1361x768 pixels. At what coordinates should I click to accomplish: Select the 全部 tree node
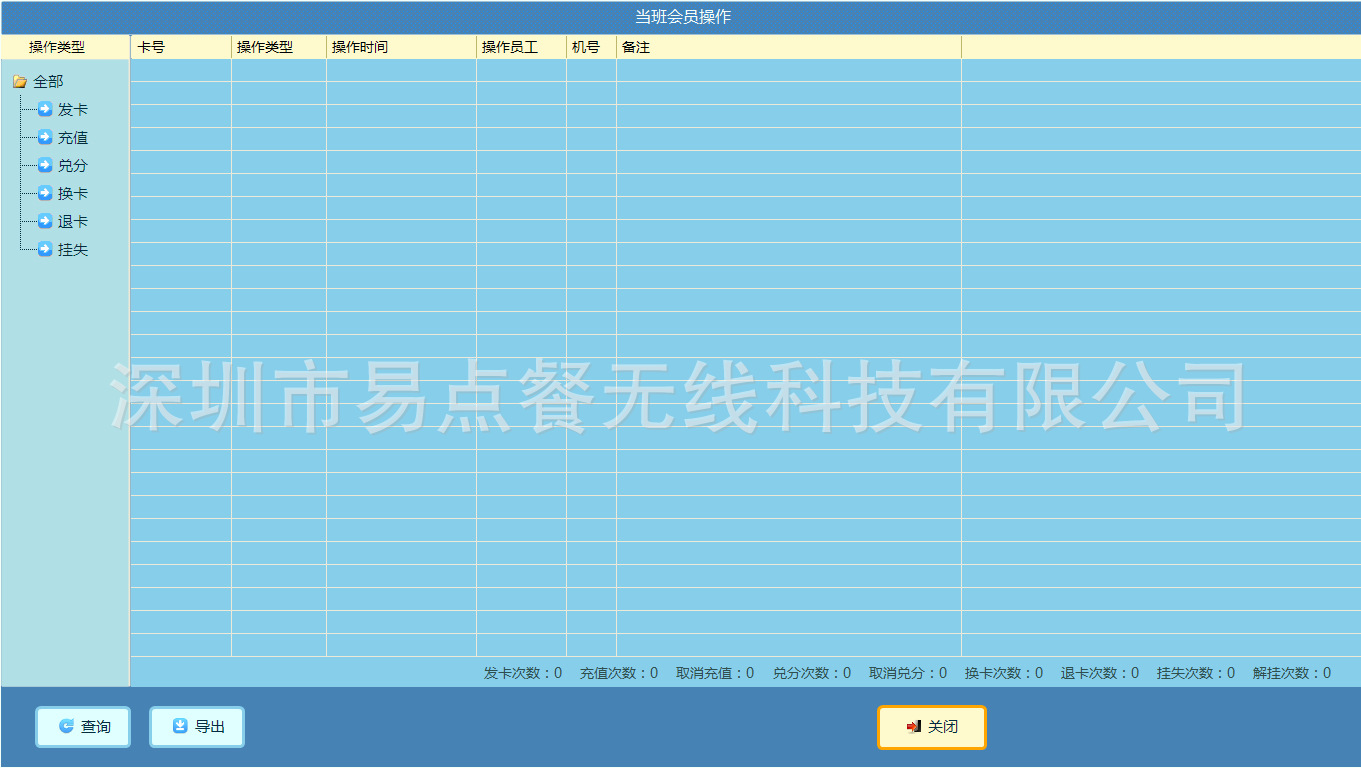point(48,82)
